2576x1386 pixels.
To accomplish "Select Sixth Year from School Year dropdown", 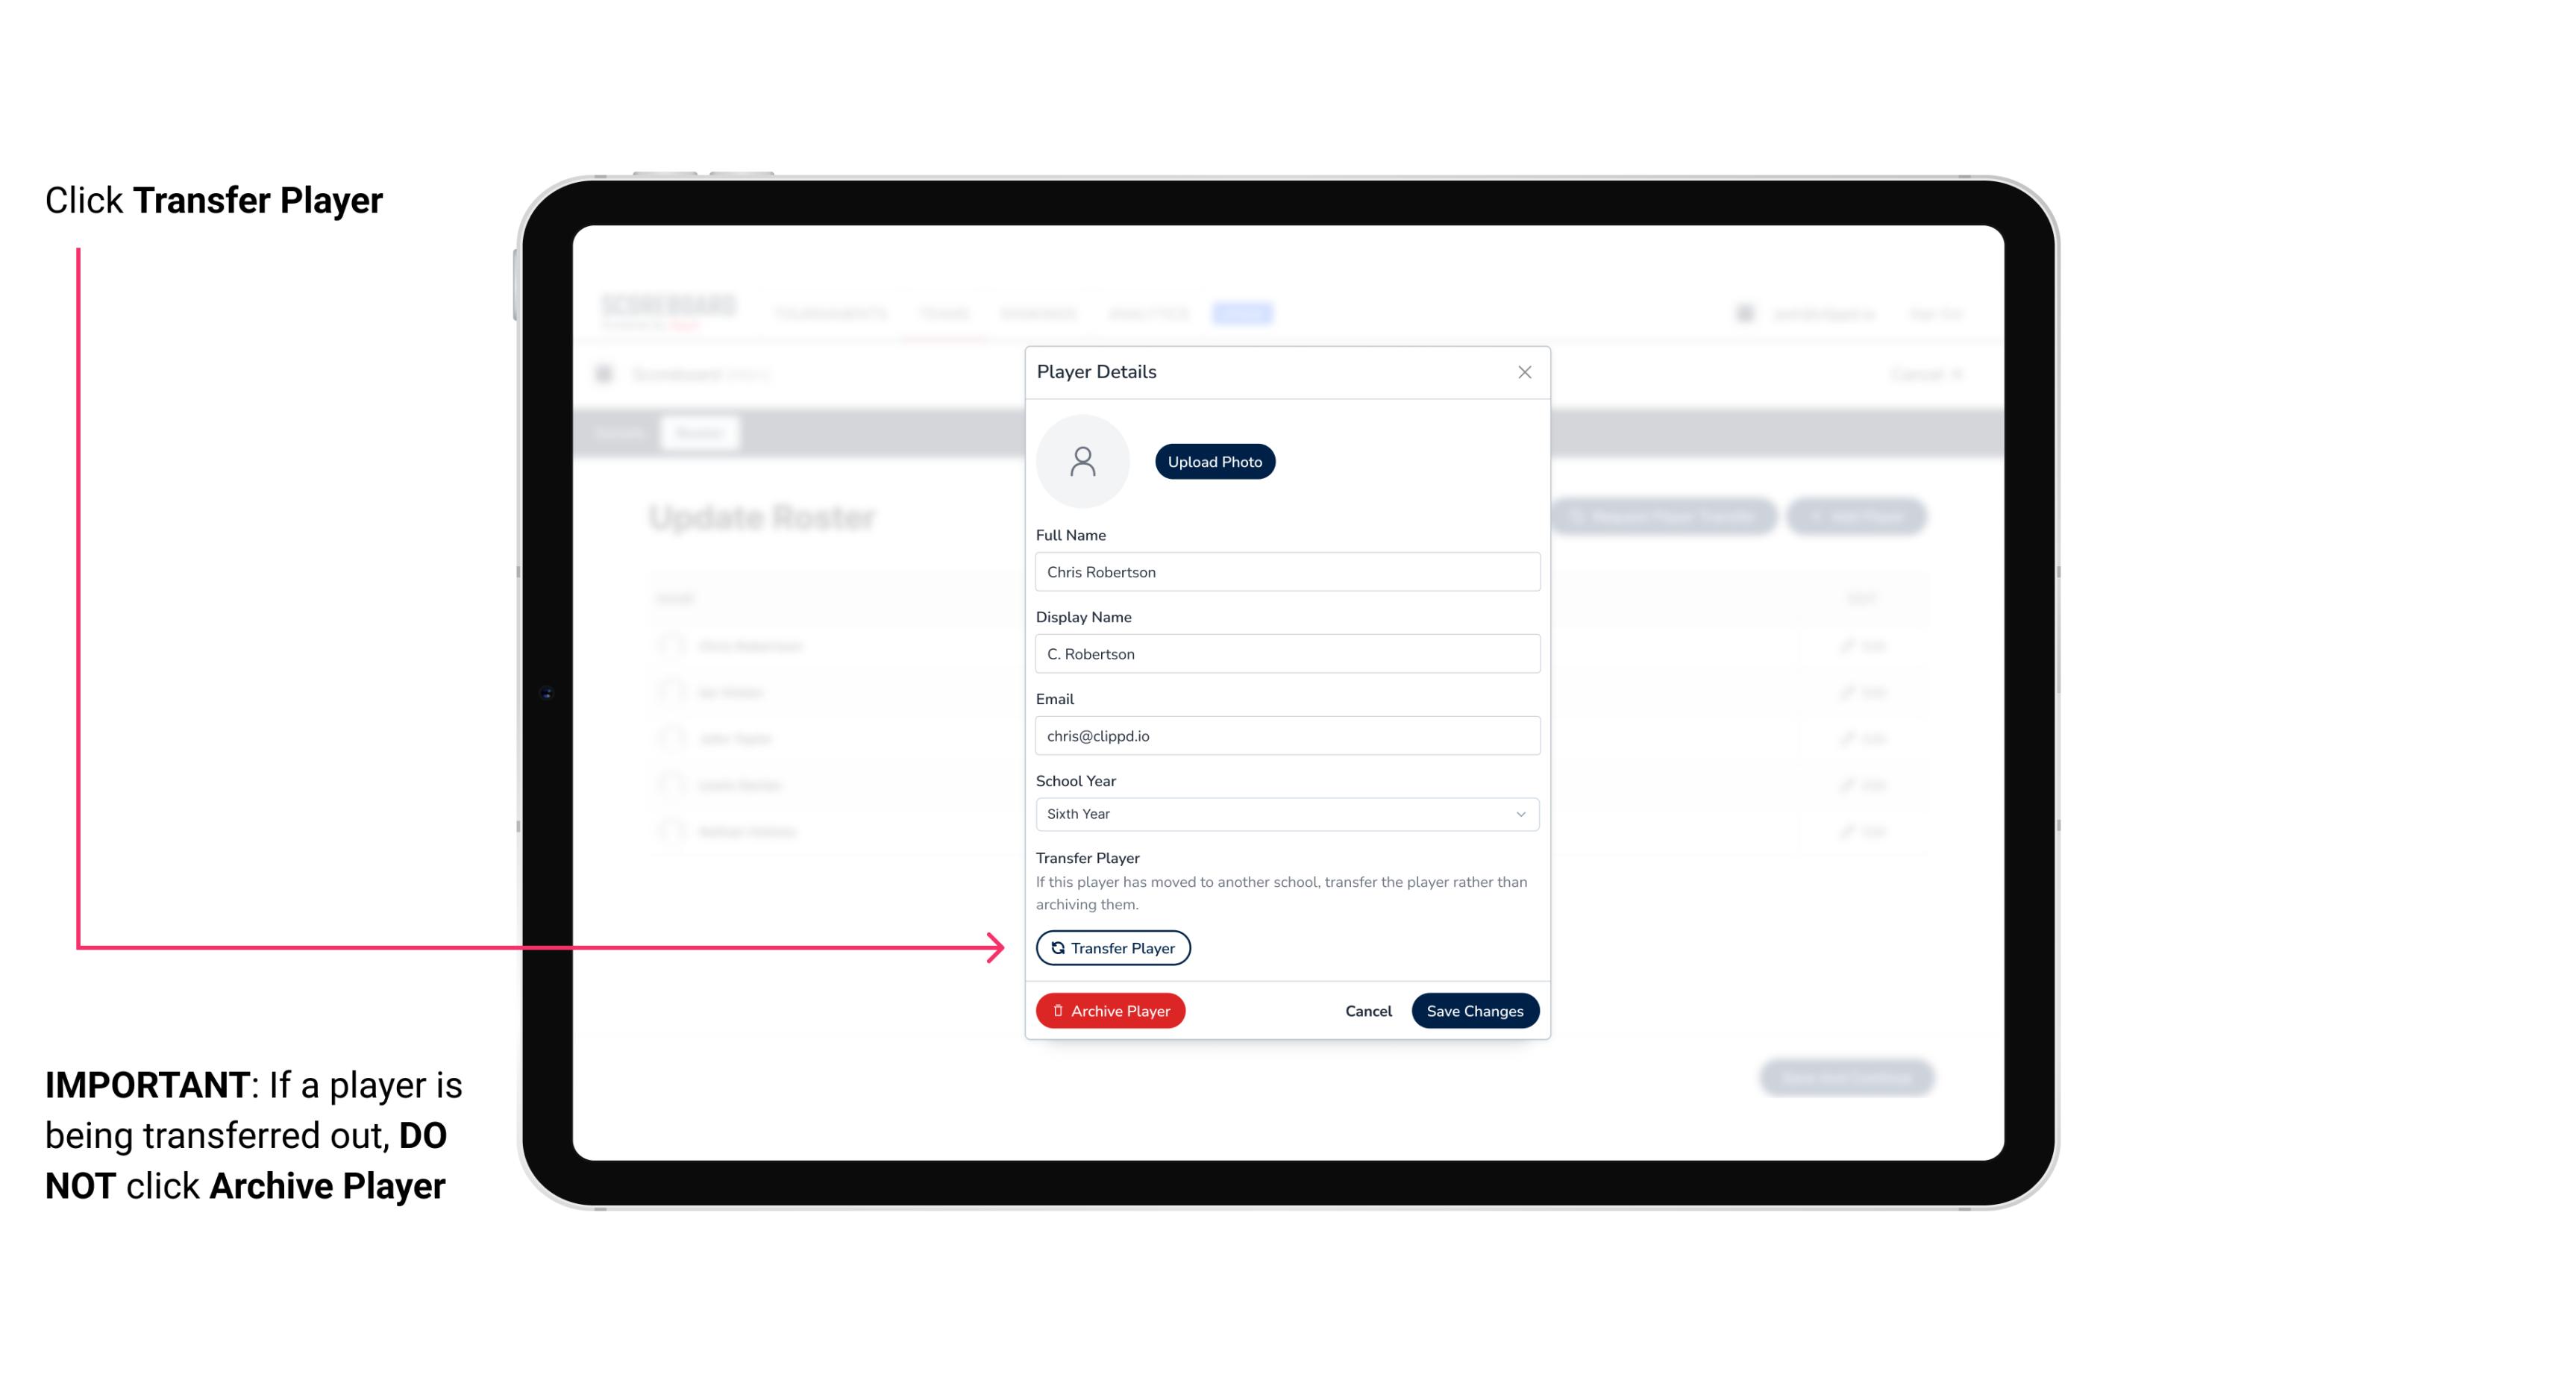I will click(1285, 812).
